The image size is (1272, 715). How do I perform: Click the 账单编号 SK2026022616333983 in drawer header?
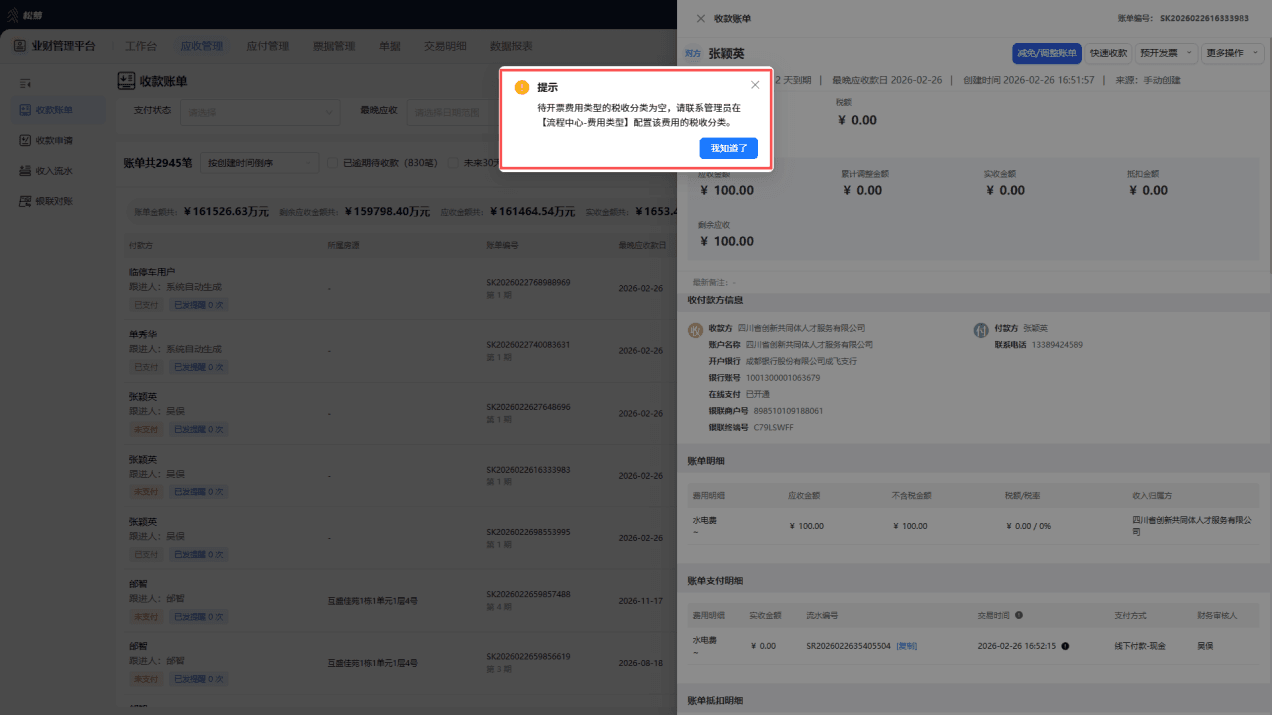point(1204,18)
